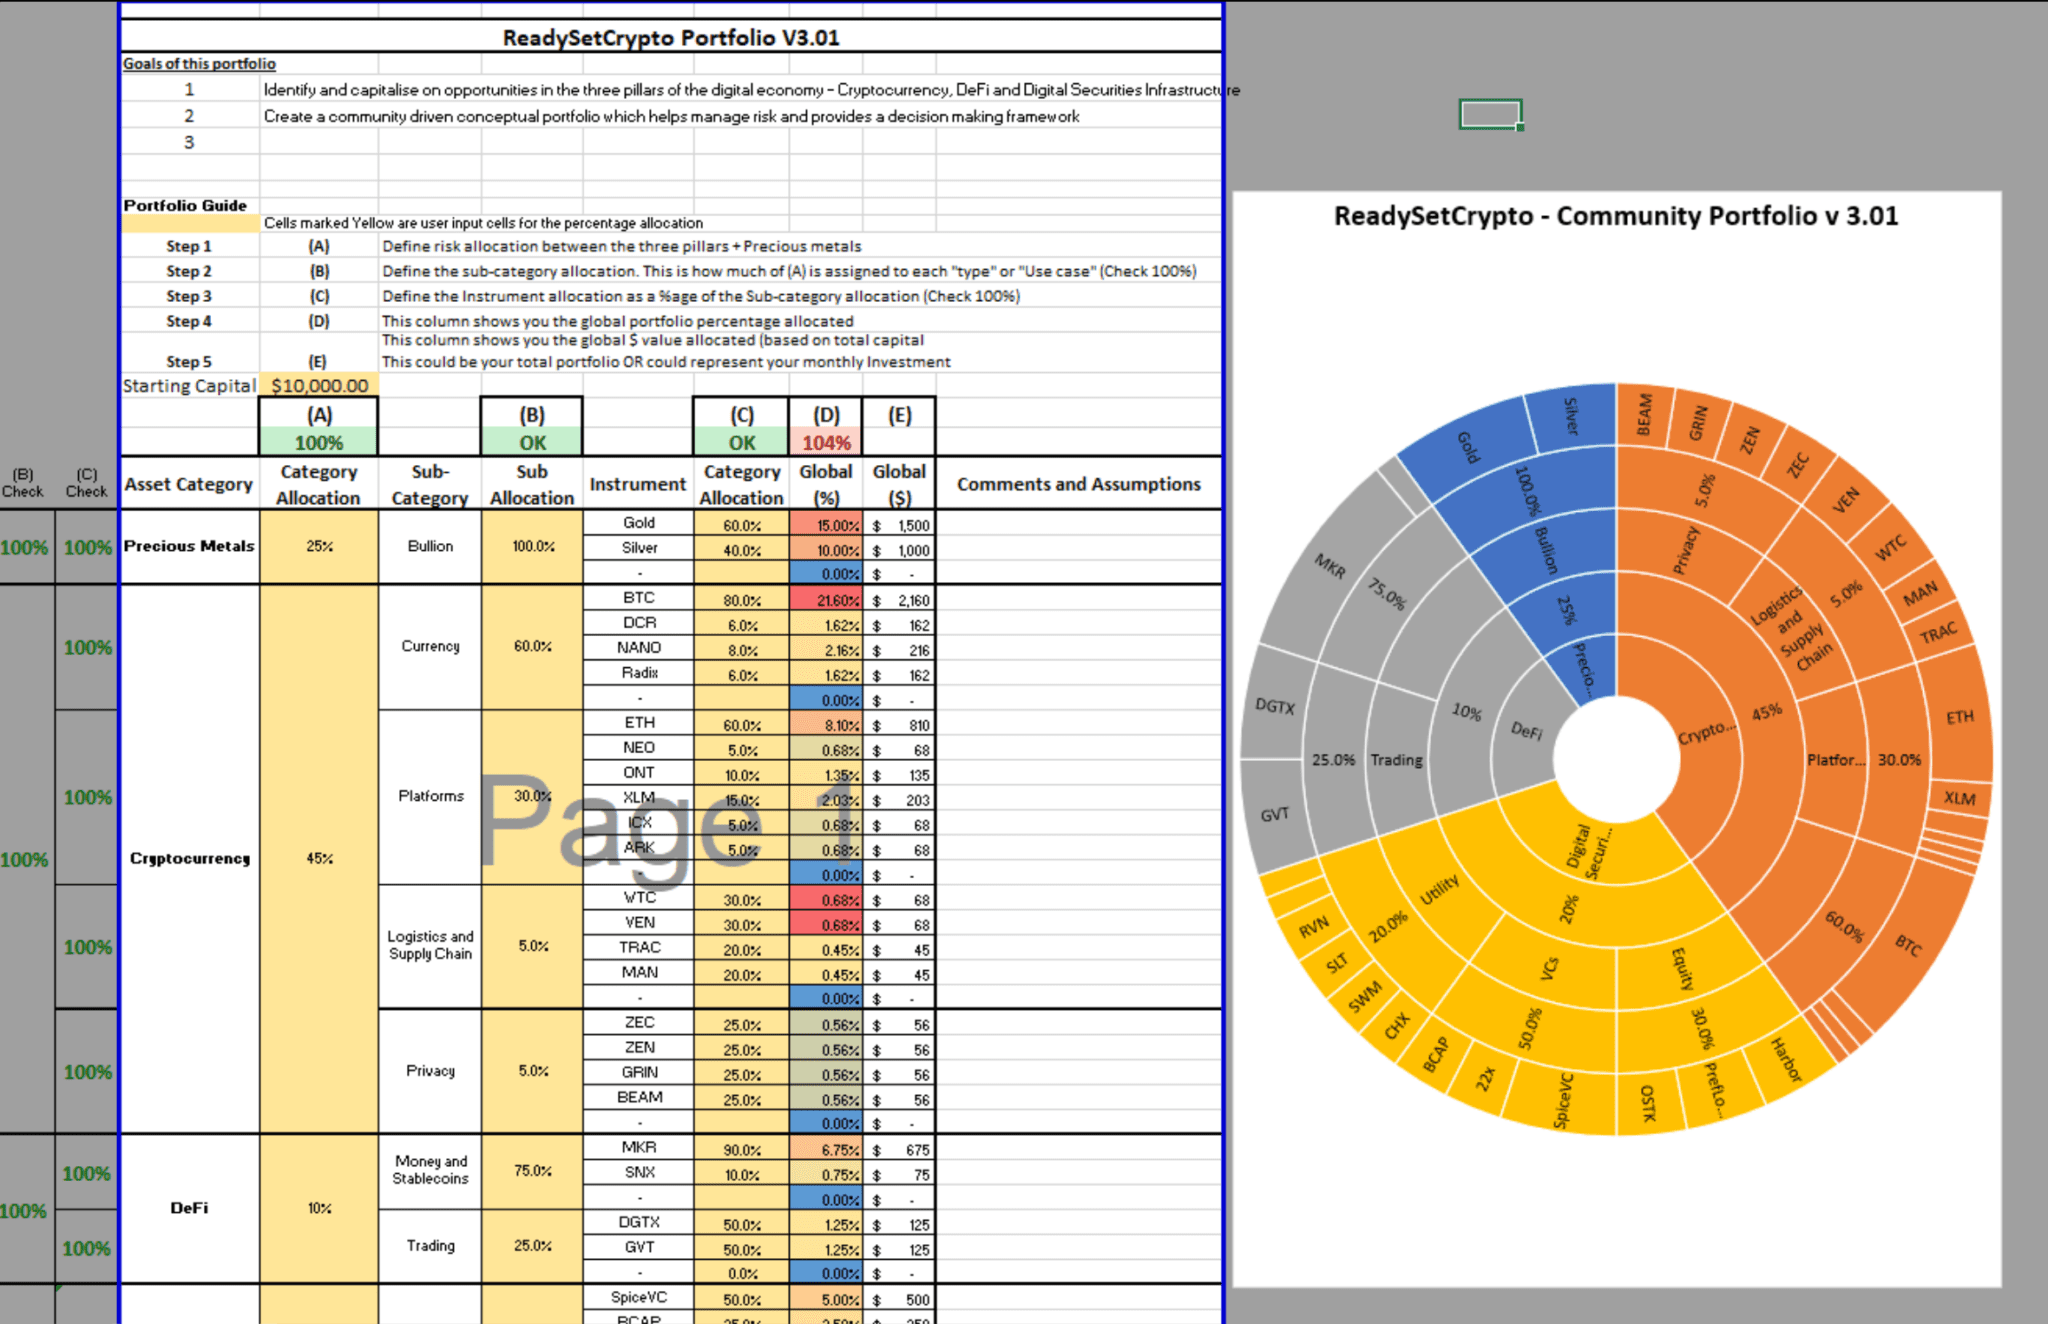Screen dimensions: 2048x1324
Task: Click the BTC instrument cell
Action: click(638, 598)
